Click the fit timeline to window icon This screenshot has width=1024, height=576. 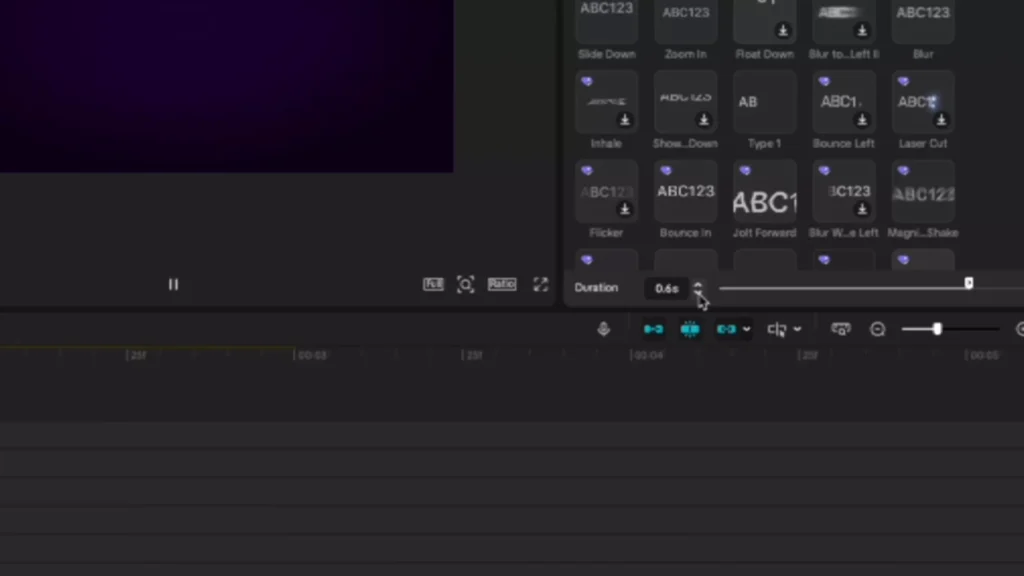click(841, 329)
